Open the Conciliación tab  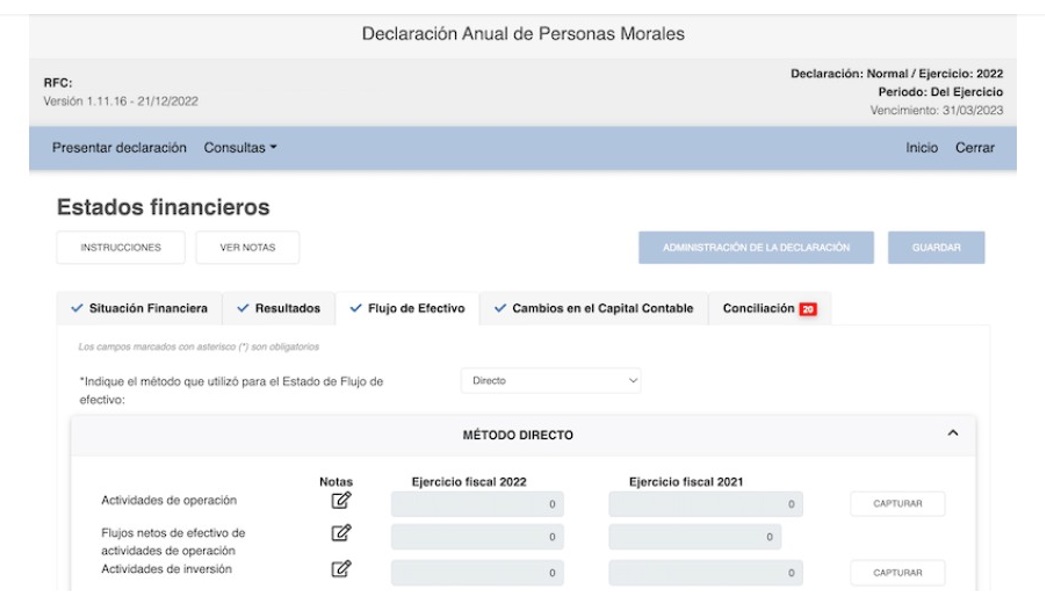pyautogui.click(x=758, y=309)
